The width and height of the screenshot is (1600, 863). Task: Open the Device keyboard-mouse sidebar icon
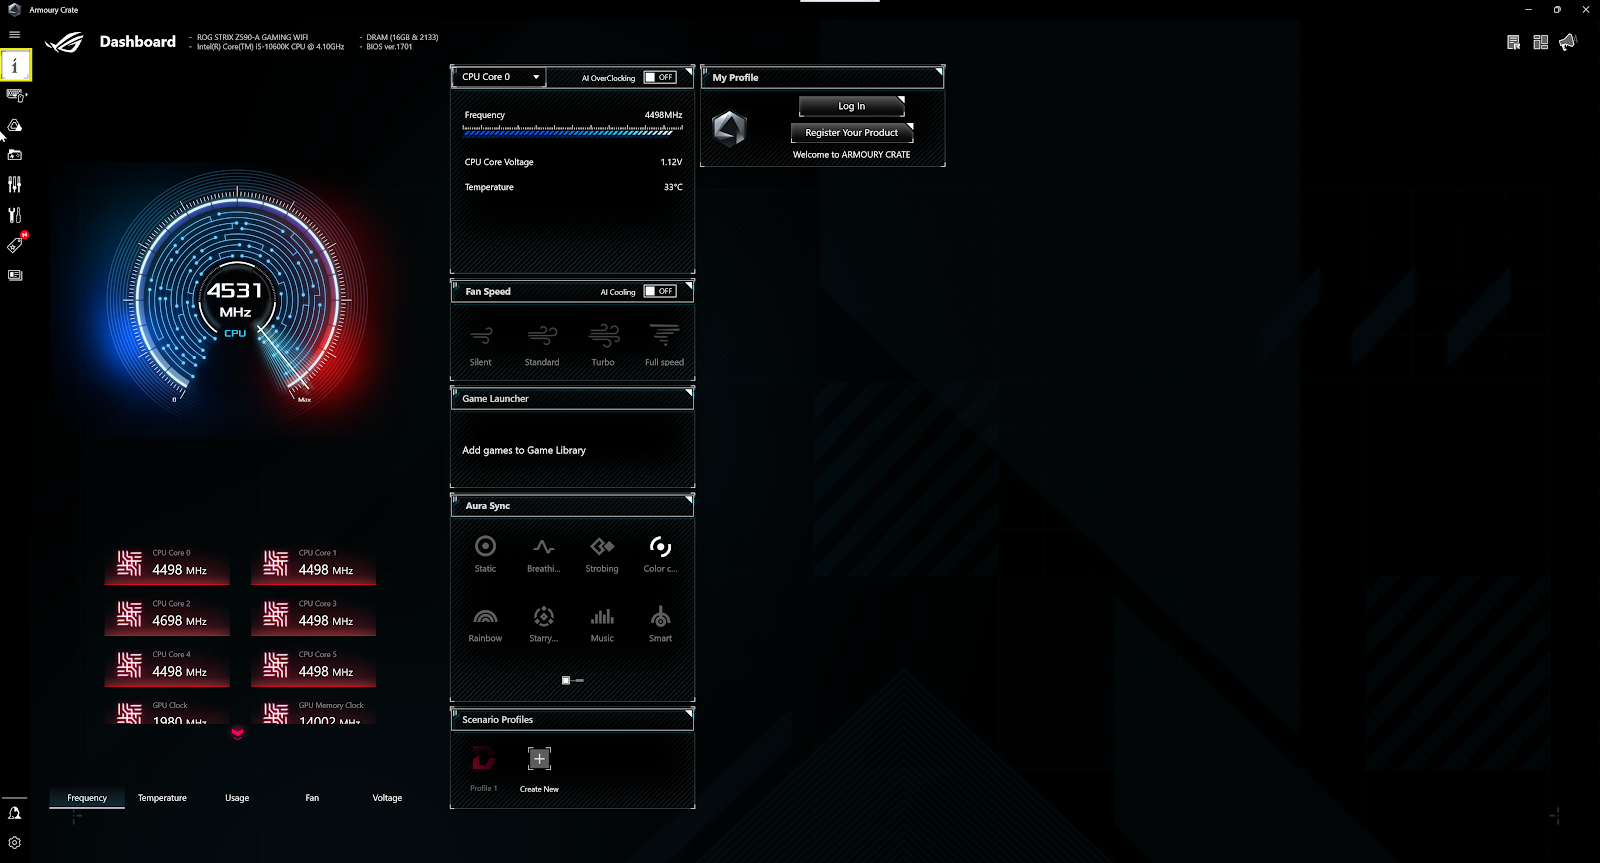16,95
